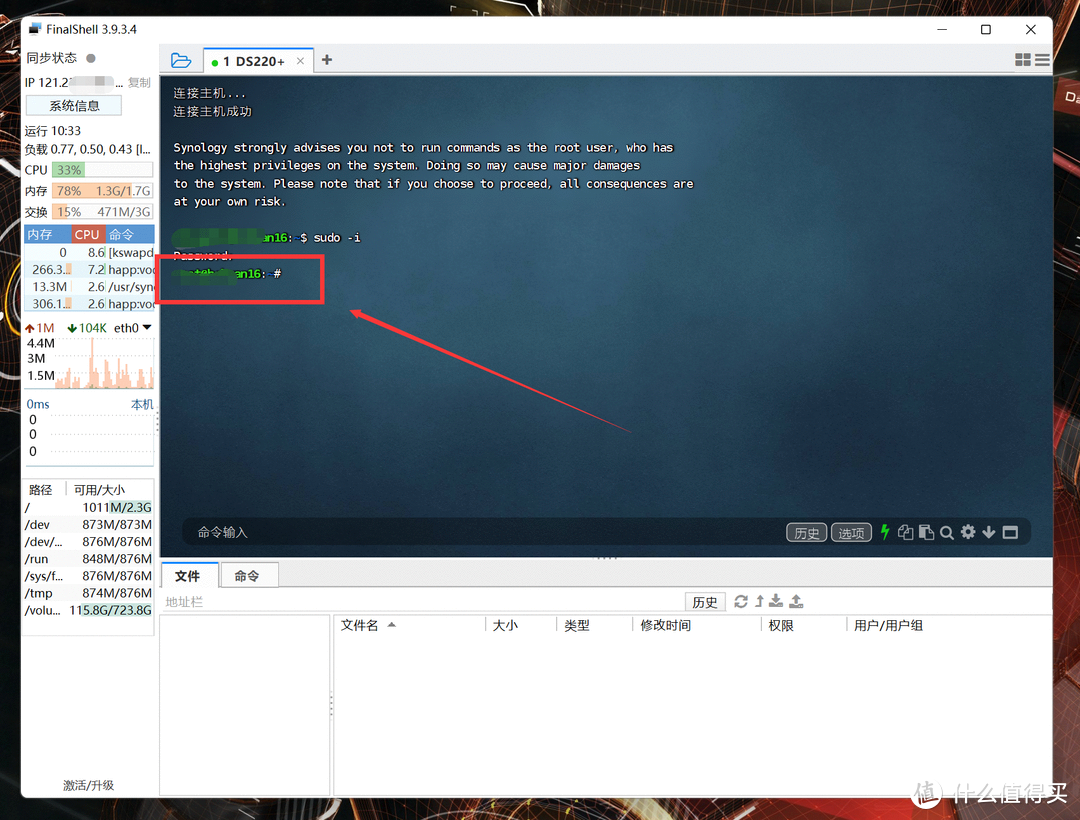Switch sessions to list view layout
Image resolution: width=1080 pixels, height=820 pixels.
(x=1040, y=60)
